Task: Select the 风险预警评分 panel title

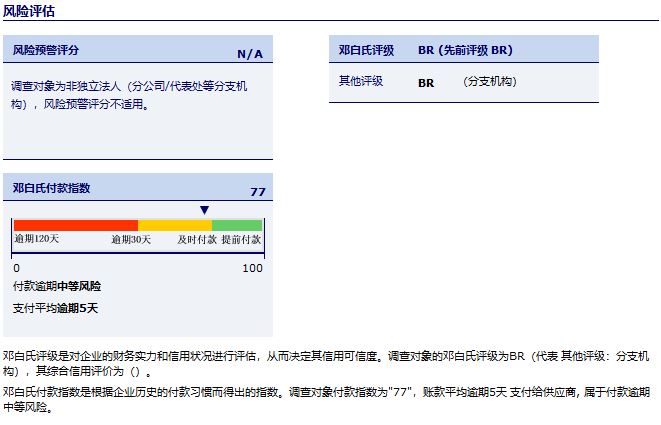Action: coord(46,50)
